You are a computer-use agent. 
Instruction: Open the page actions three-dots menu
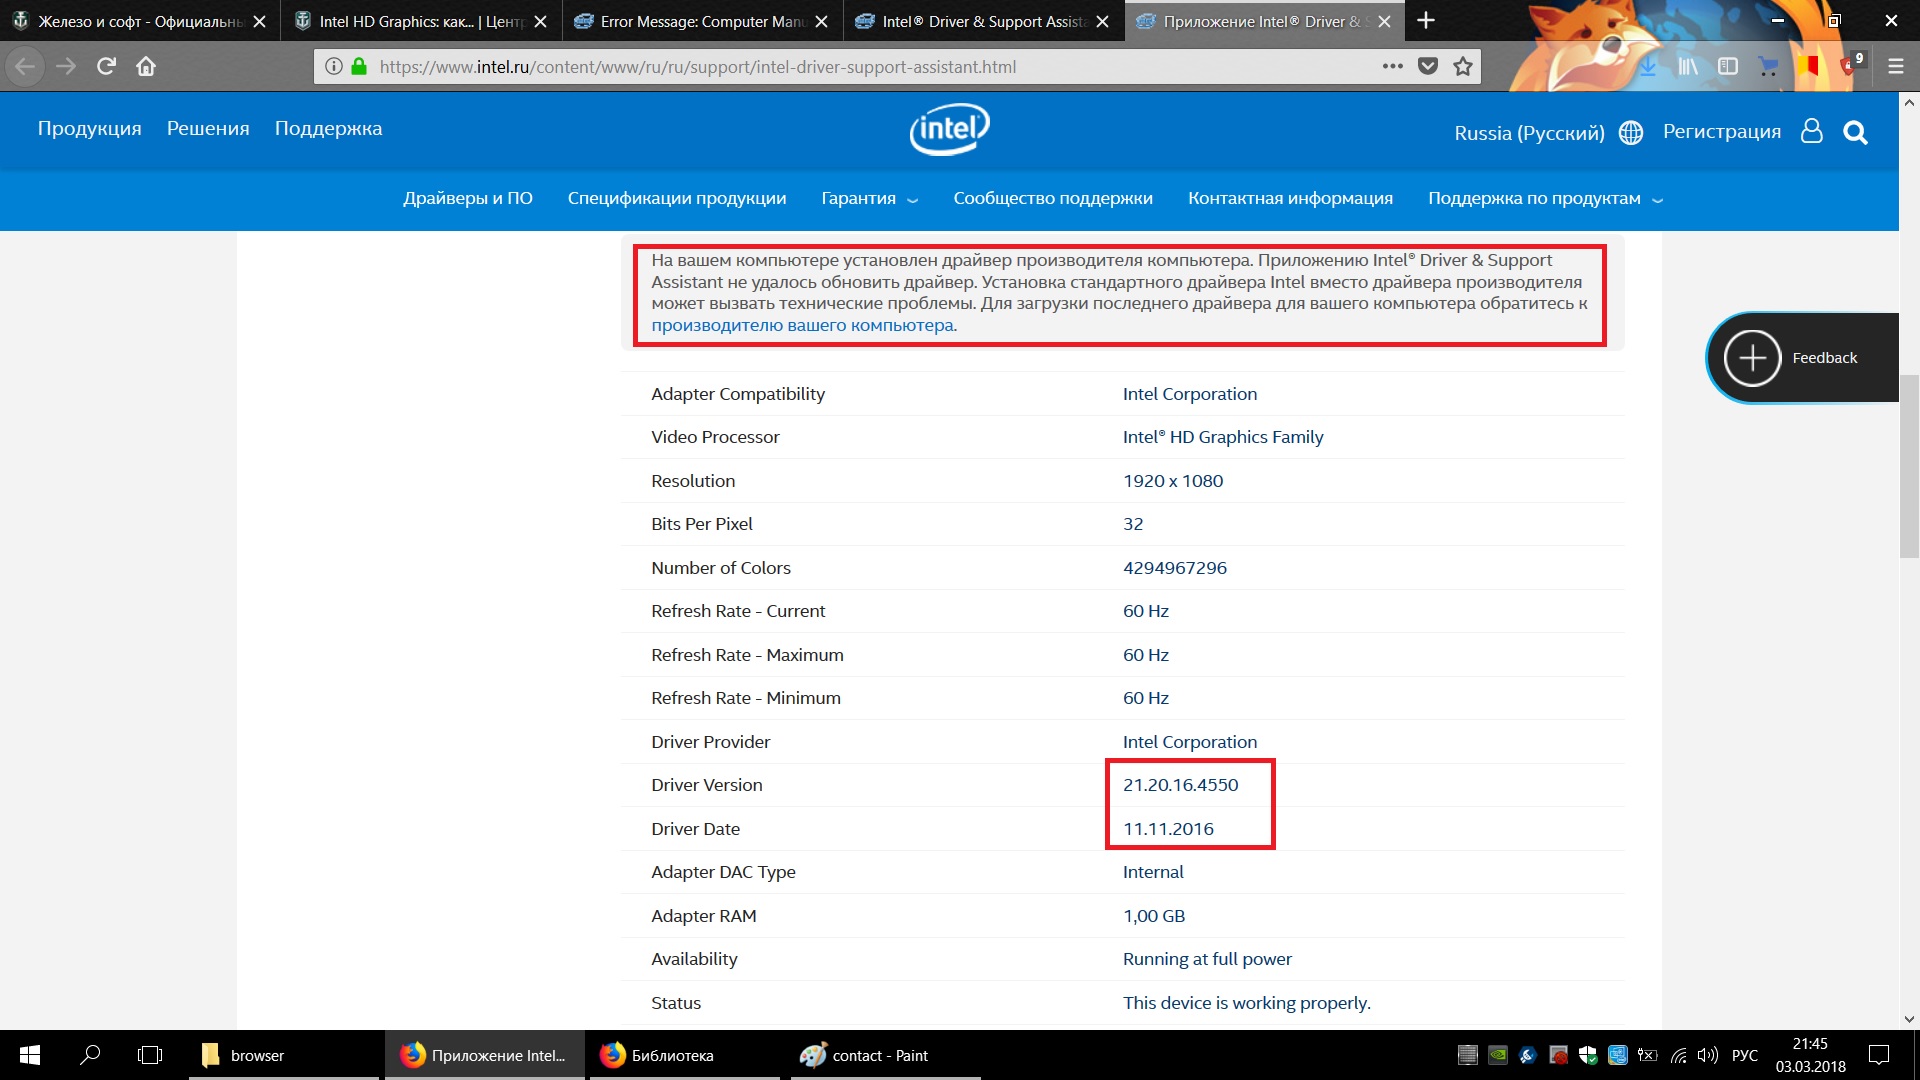(1392, 67)
